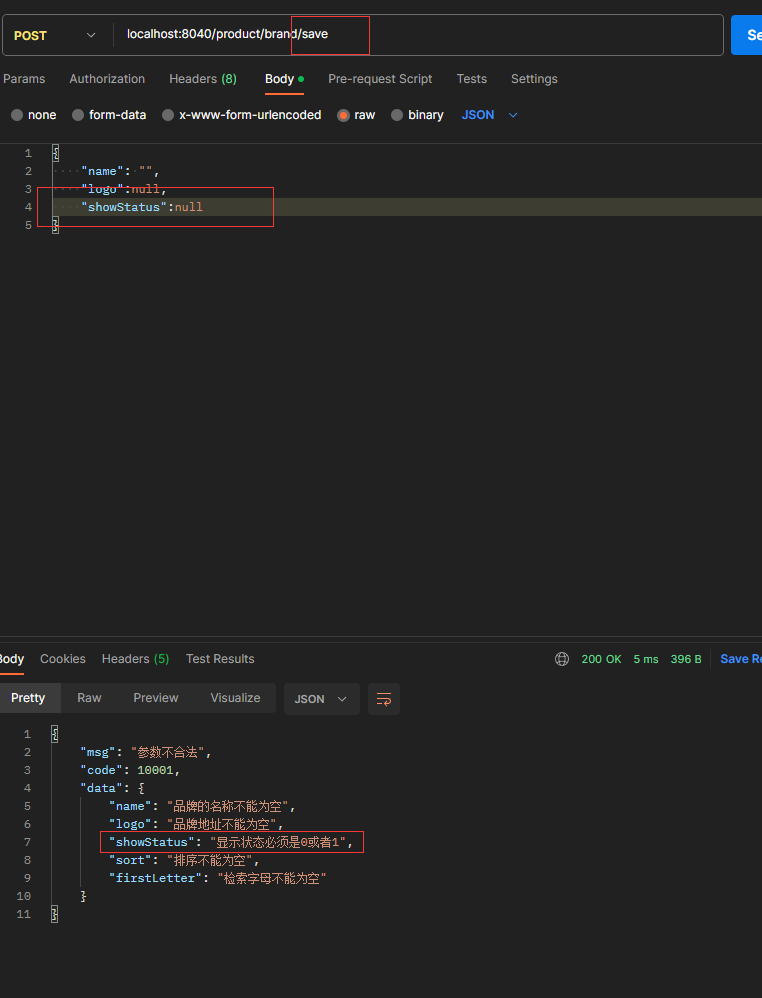762x998 pixels.
Task: Click the blue Send button
Action: (x=747, y=35)
